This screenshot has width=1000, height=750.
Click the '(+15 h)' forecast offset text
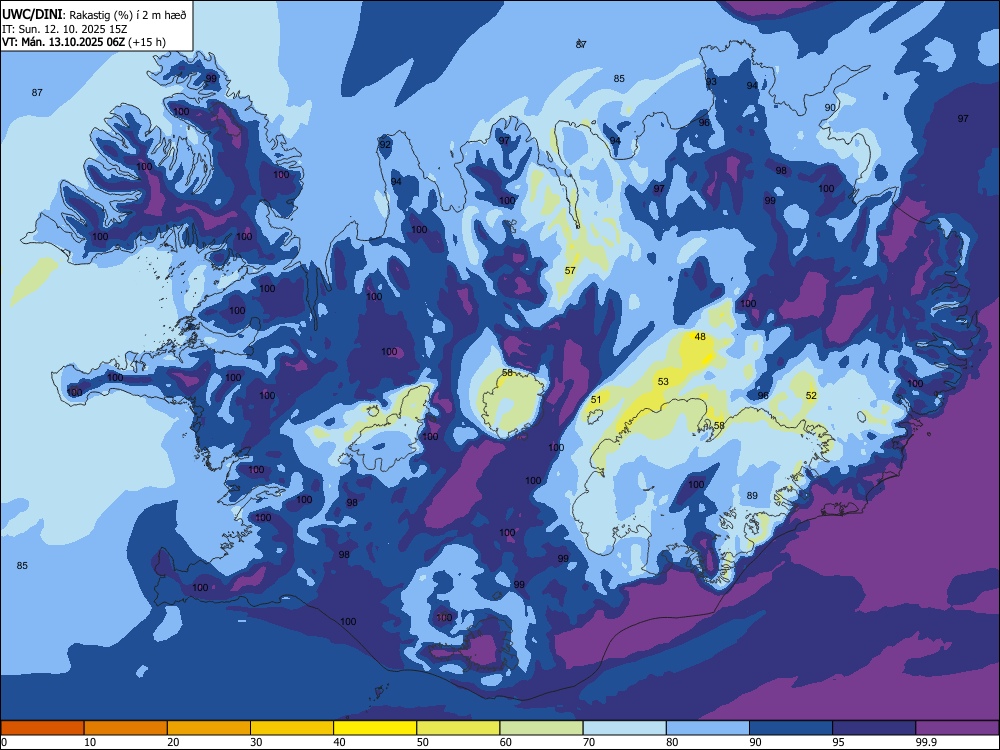[147, 42]
